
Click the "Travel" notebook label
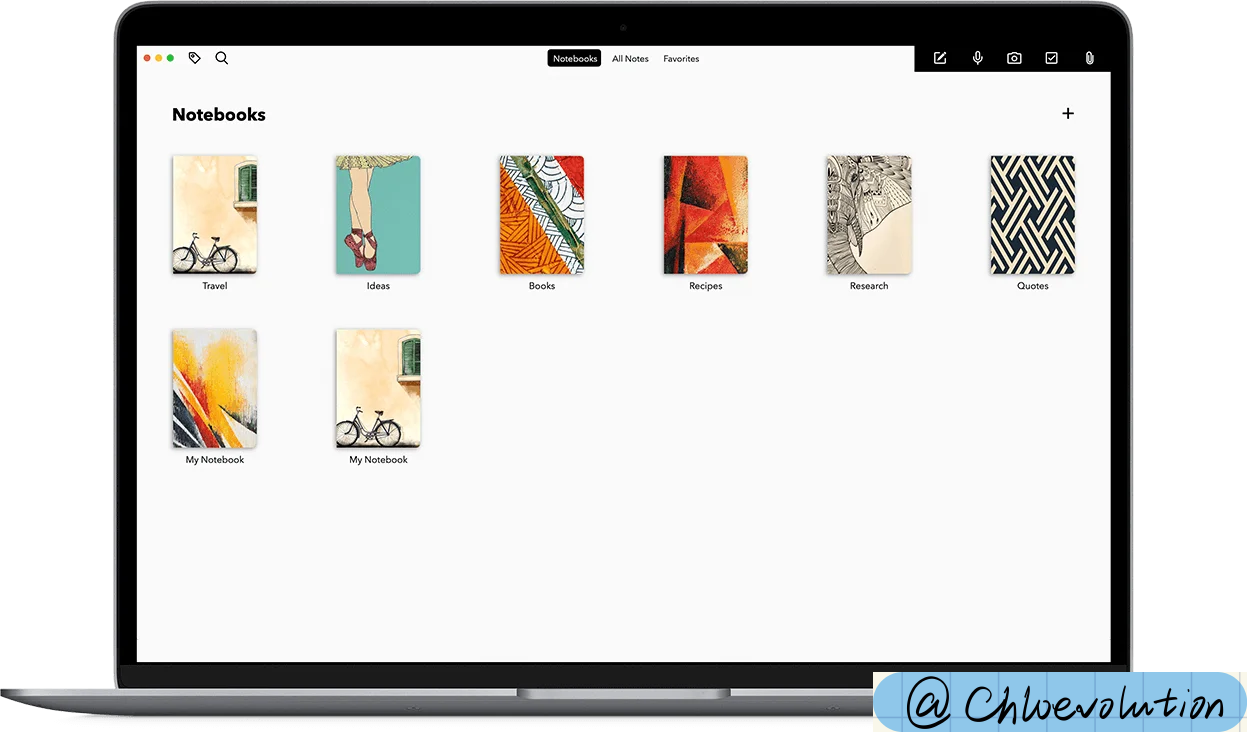215,286
